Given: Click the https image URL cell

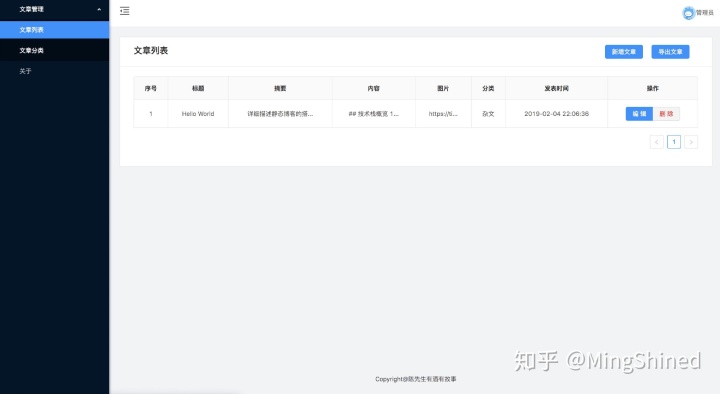Looking at the screenshot, I should pyautogui.click(x=443, y=114).
